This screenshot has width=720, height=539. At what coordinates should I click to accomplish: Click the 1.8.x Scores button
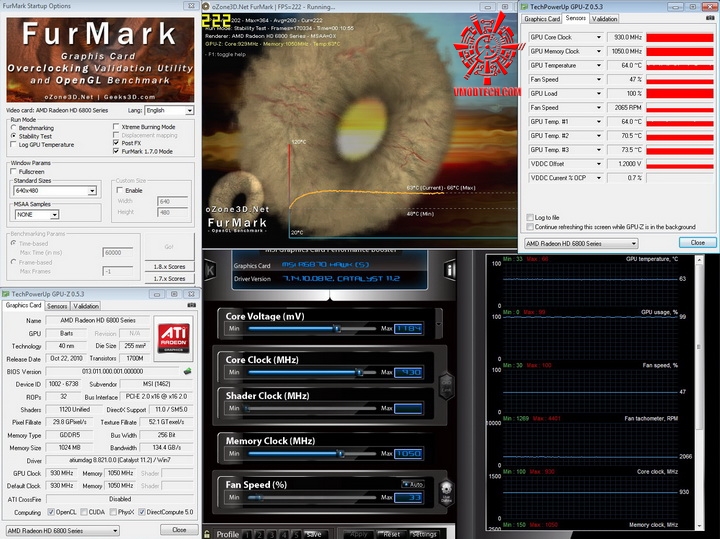click(169, 266)
